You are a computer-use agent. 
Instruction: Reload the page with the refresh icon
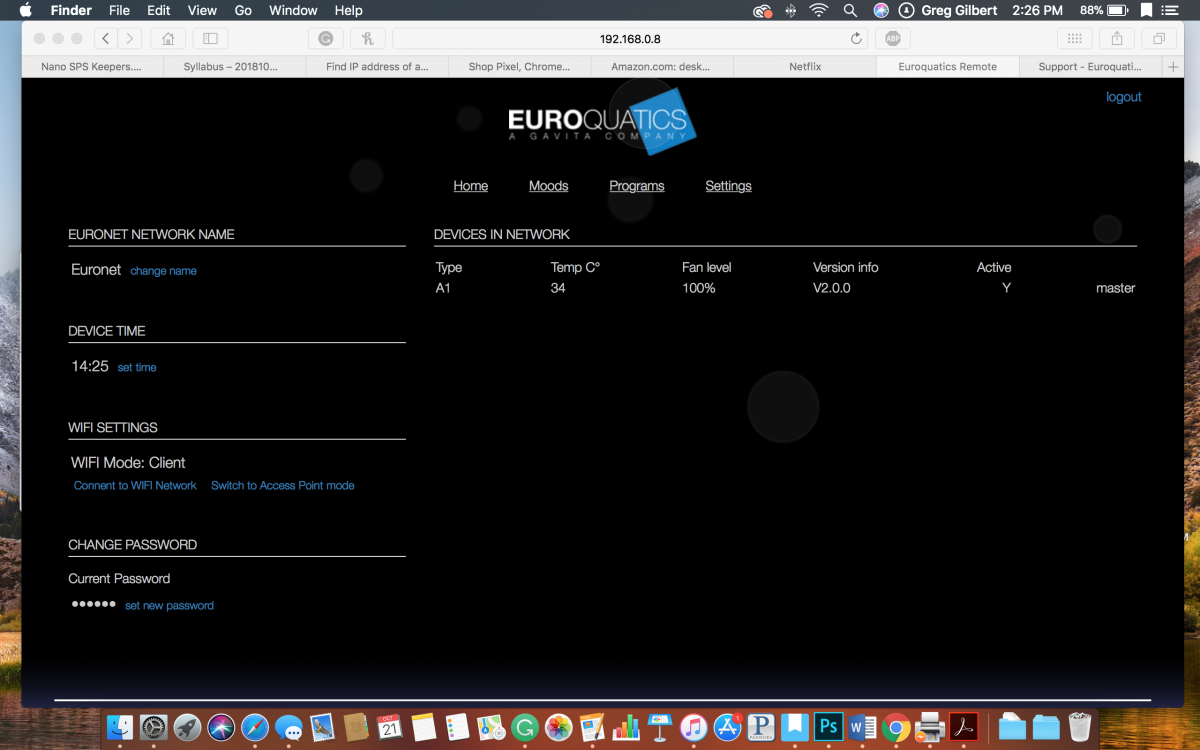tap(856, 39)
